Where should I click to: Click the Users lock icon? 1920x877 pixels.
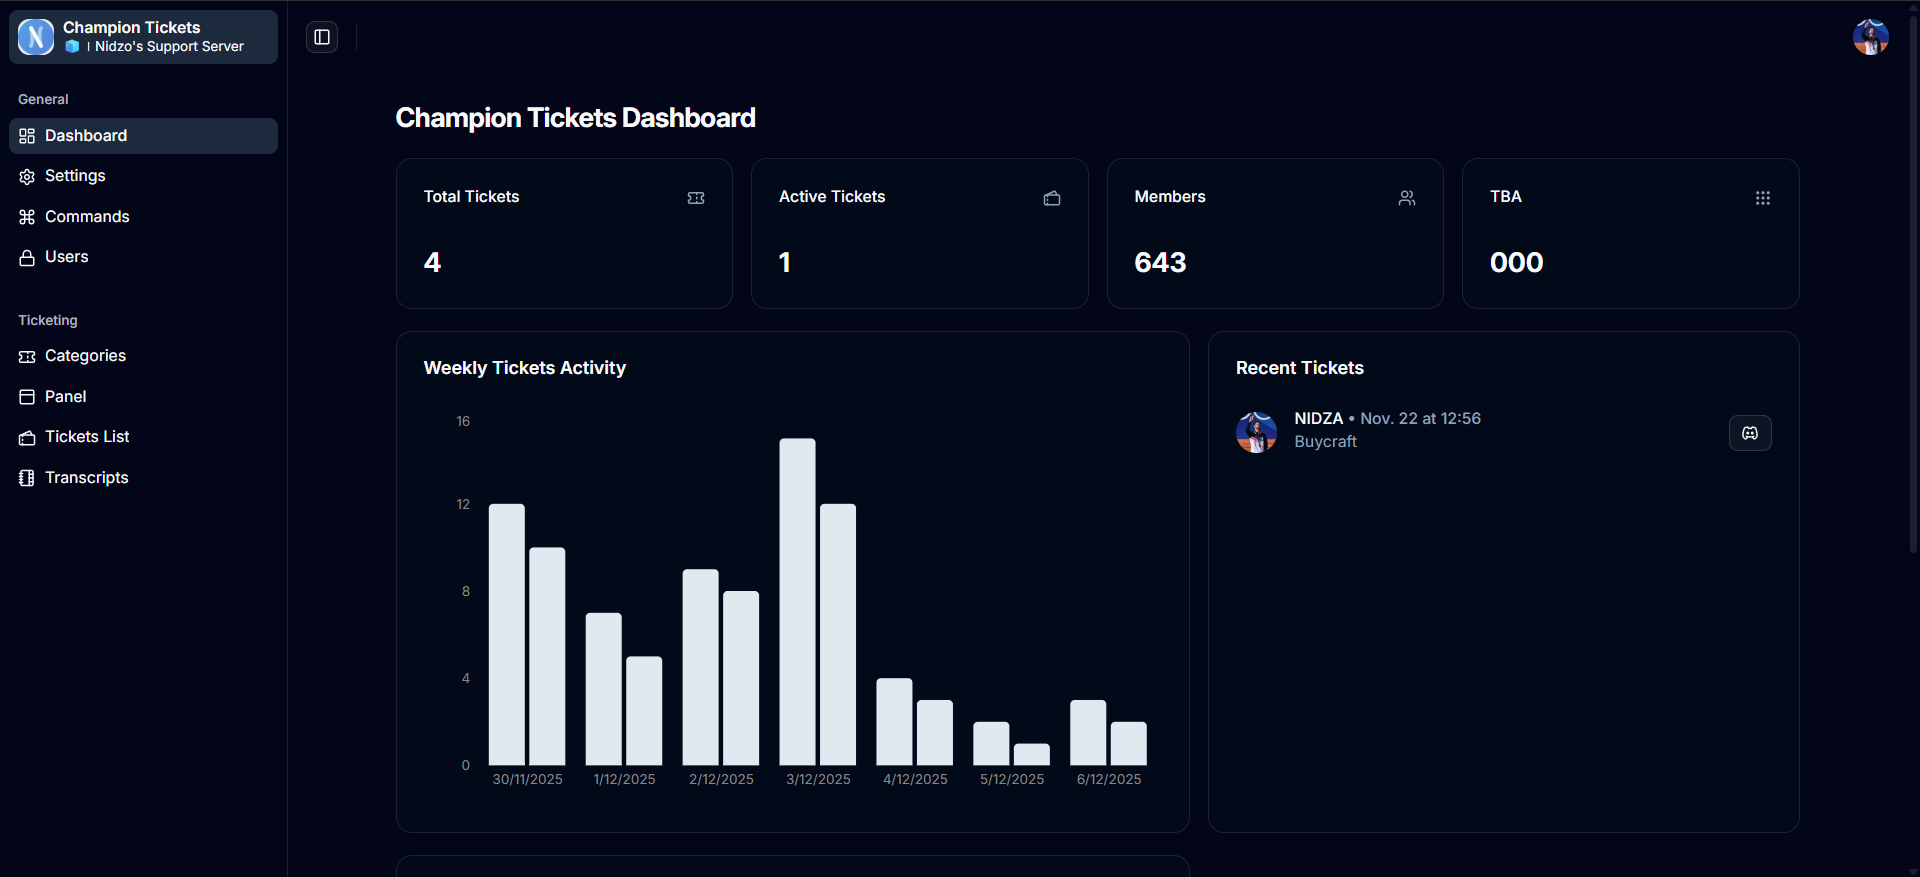(27, 258)
